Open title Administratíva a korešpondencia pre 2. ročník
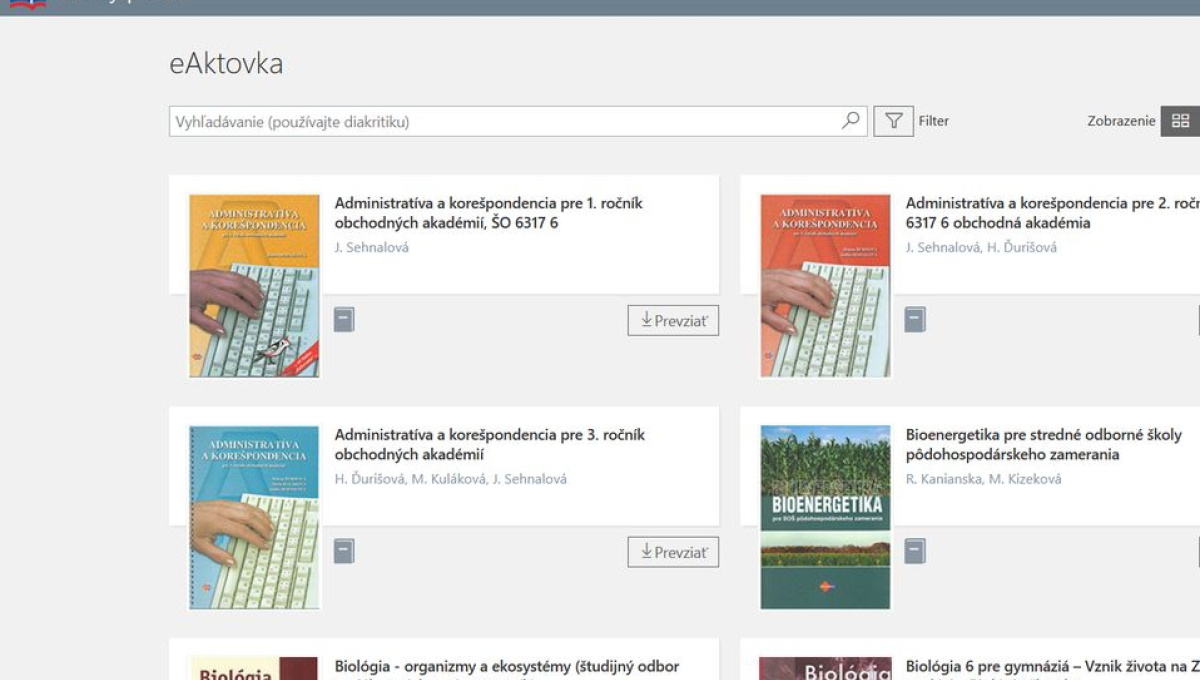This screenshot has height=680, width=1200. pos(1052,213)
